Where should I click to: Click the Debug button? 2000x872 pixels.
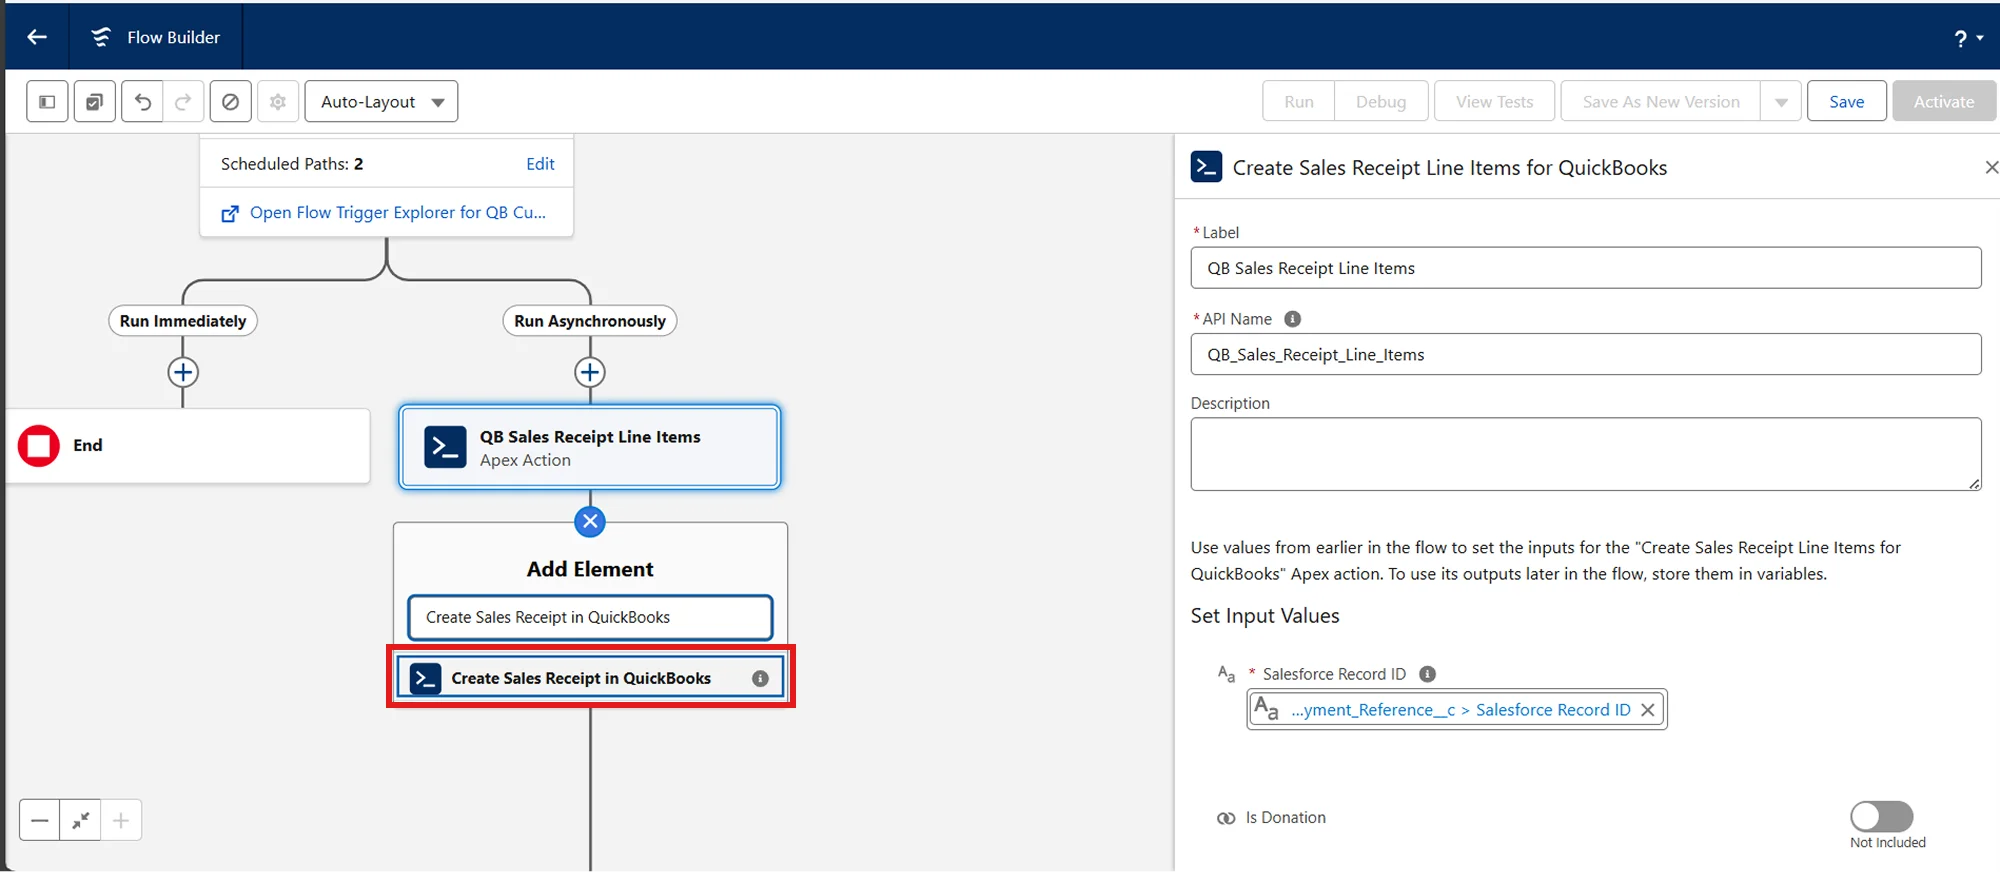click(x=1380, y=101)
